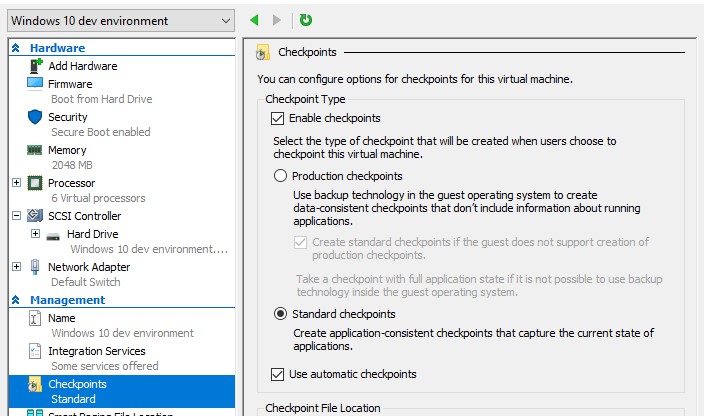Click the Hard Drive disk icon
Image resolution: width=704 pixels, height=416 pixels.
pos(53,236)
